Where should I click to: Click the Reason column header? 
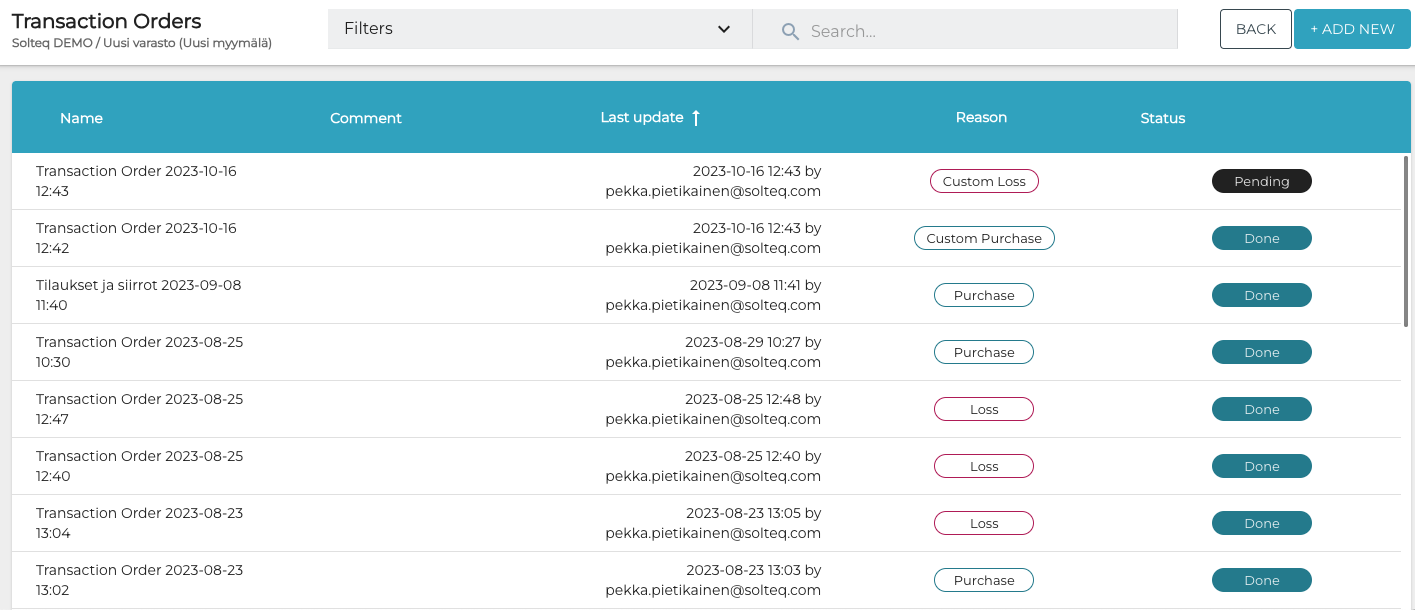(x=981, y=117)
